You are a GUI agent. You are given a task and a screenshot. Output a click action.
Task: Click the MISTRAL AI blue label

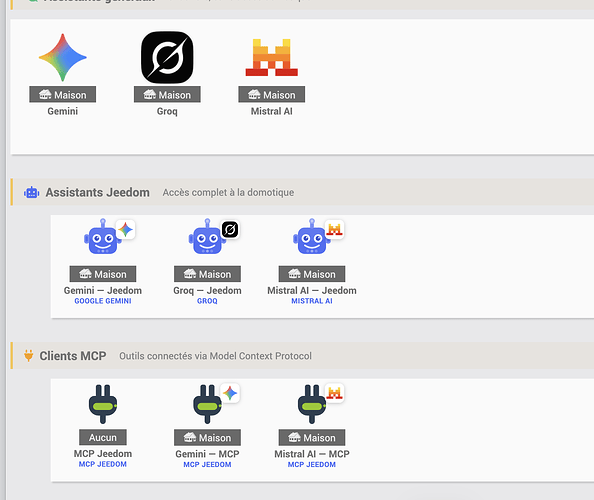click(312, 301)
